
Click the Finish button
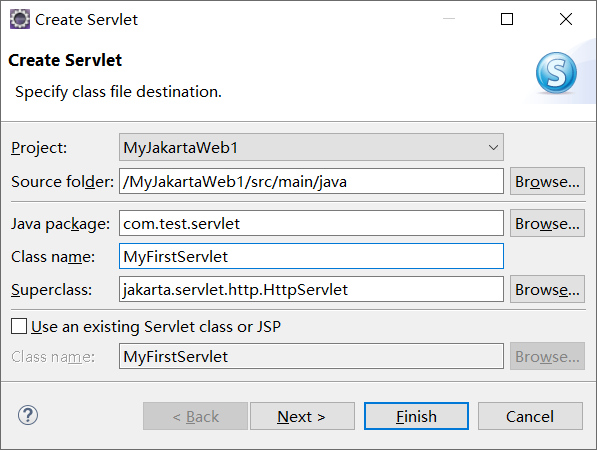pyautogui.click(x=416, y=416)
